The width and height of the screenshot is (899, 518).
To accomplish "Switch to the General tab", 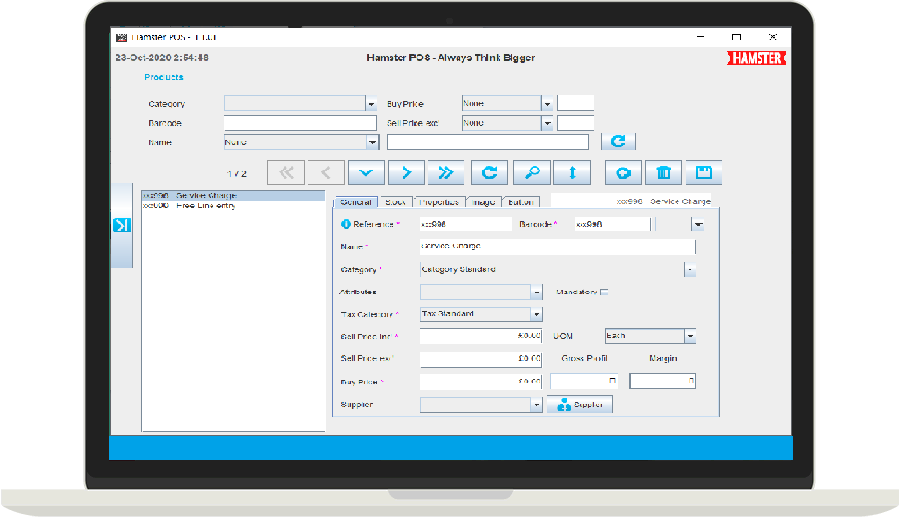I will click(355, 202).
